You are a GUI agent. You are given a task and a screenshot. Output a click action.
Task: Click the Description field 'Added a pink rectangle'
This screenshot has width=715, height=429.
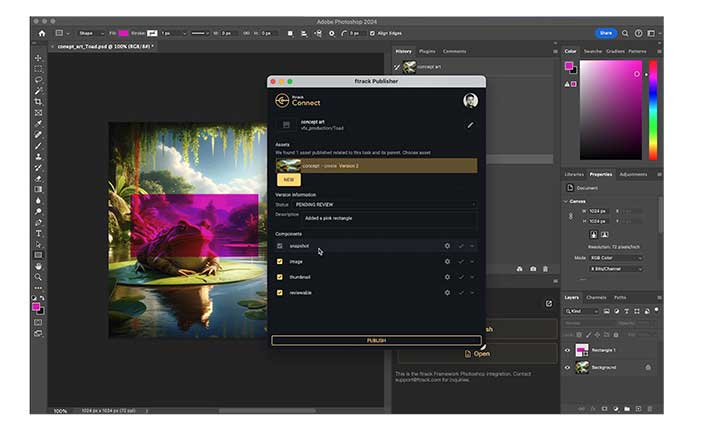click(389, 218)
